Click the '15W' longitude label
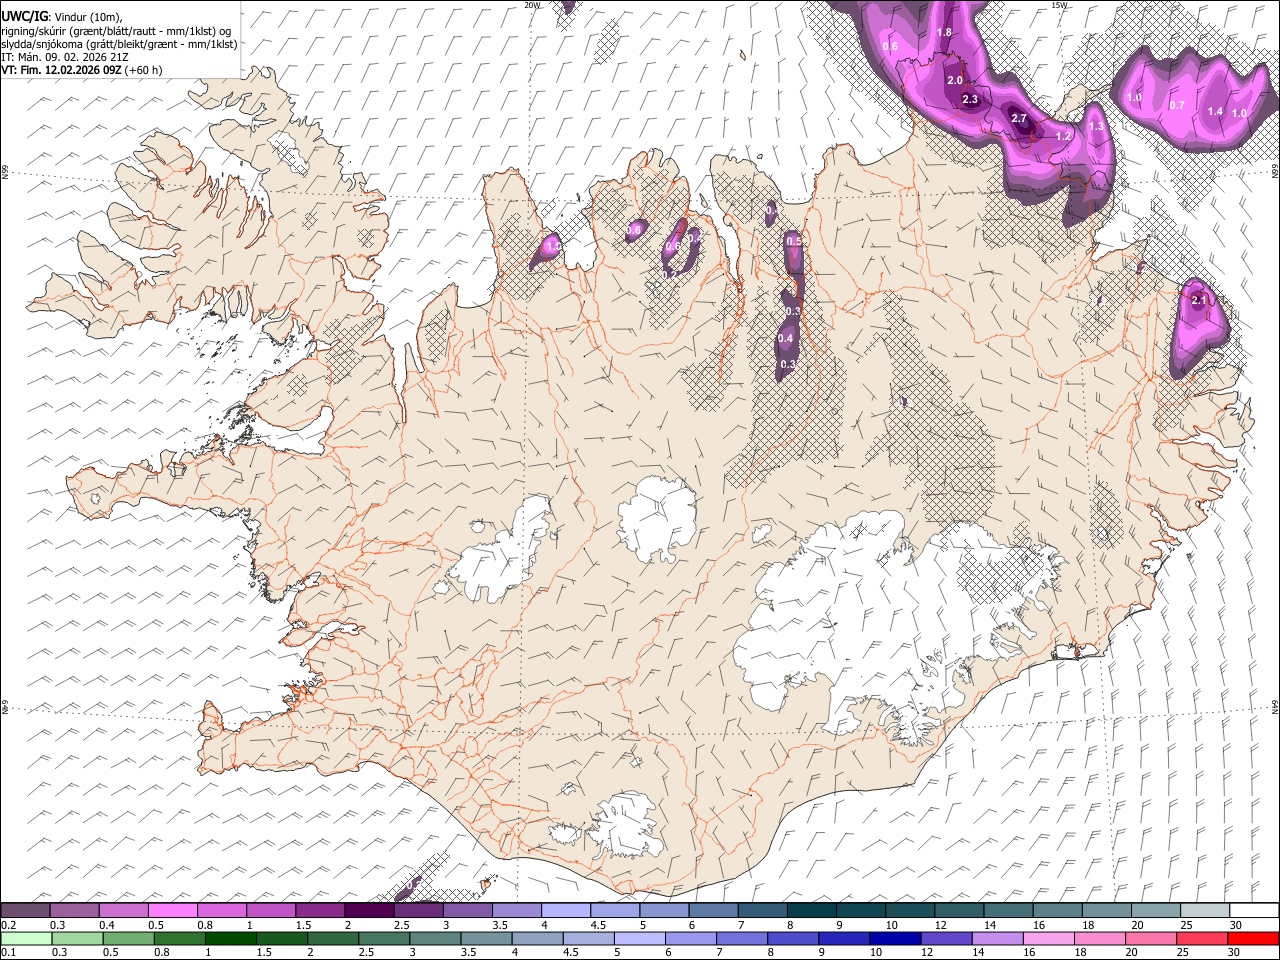This screenshot has width=1280, height=960. [x=1060, y=5]
